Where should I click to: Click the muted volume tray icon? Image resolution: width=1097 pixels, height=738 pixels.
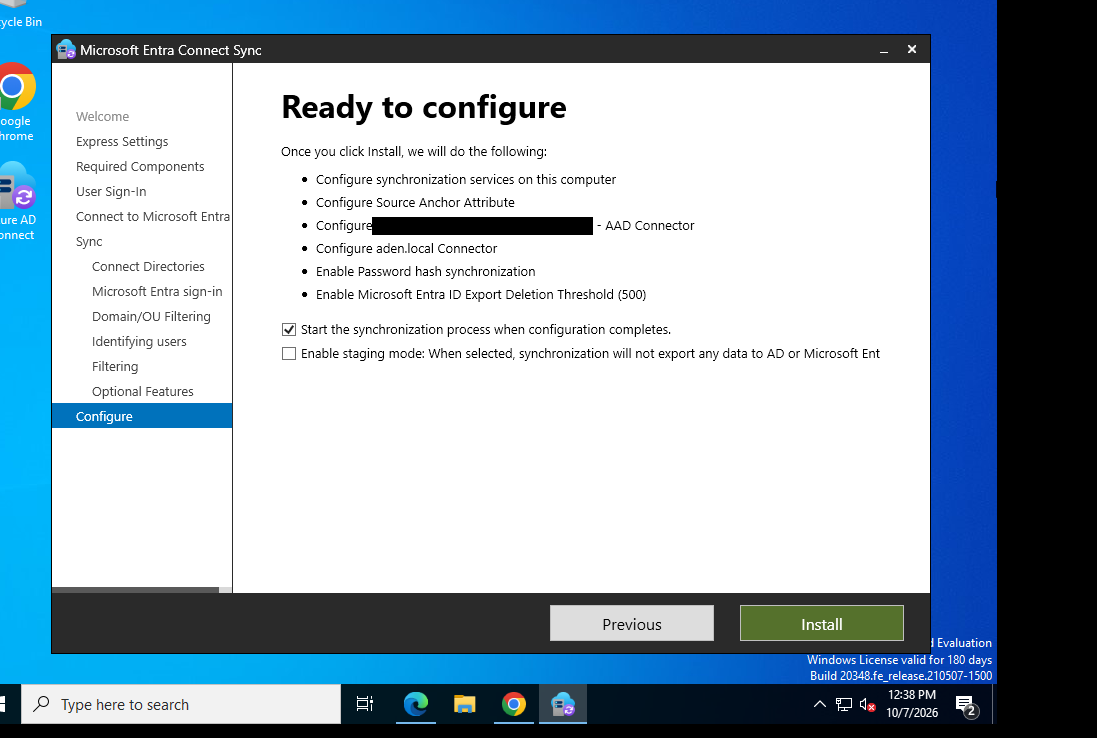(868, 704)
